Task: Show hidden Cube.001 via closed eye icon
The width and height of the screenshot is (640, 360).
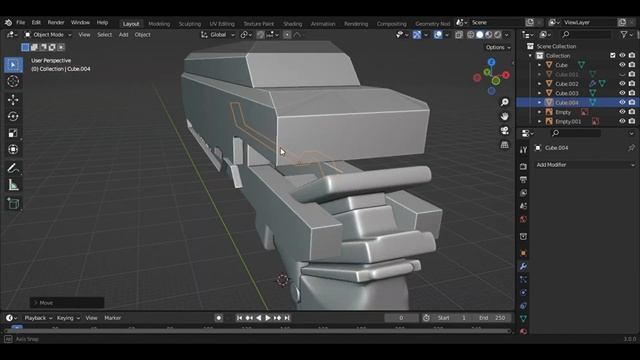Action: (x=622, y=74)
